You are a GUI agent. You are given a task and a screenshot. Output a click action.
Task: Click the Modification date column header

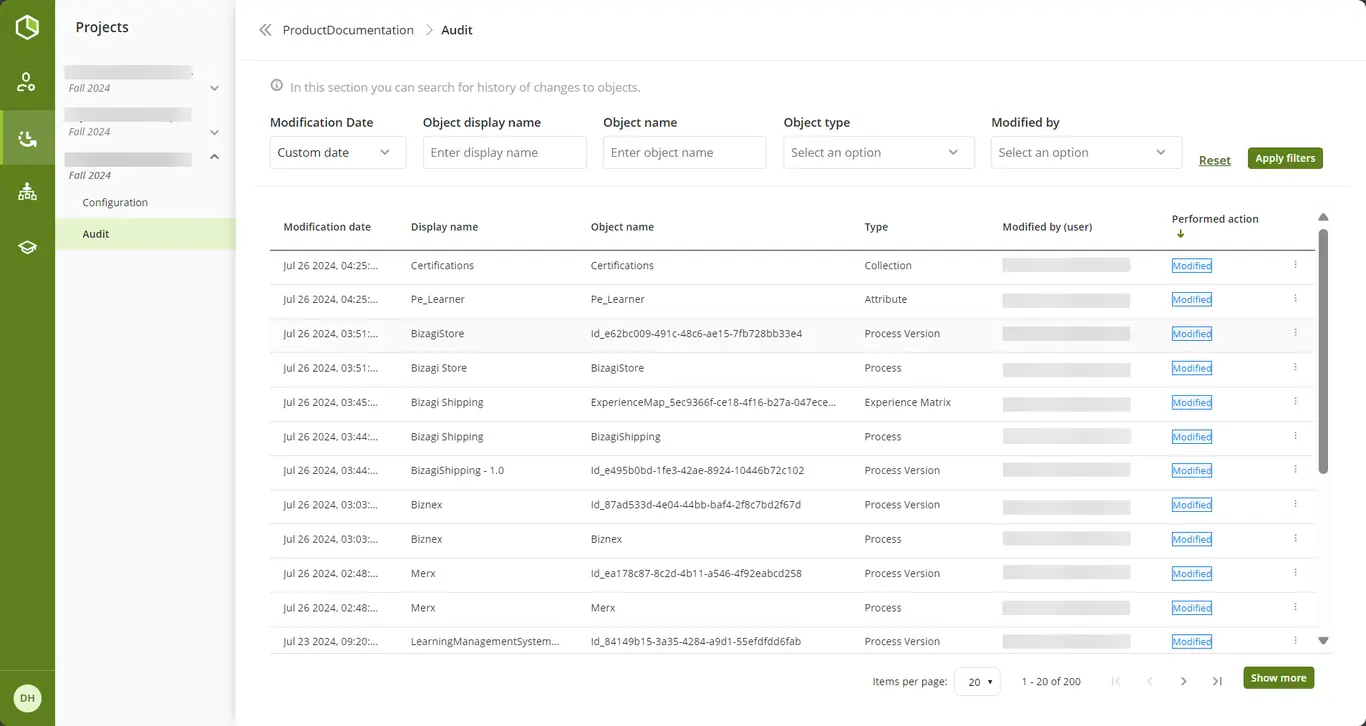327,227
